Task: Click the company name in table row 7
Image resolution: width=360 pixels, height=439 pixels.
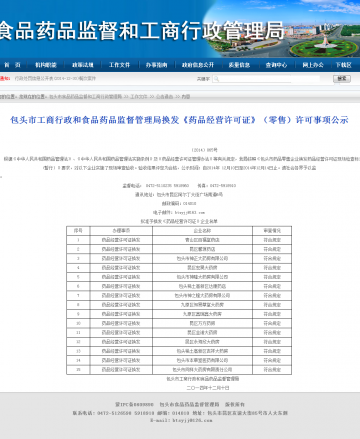Action: tap(202, 295)
